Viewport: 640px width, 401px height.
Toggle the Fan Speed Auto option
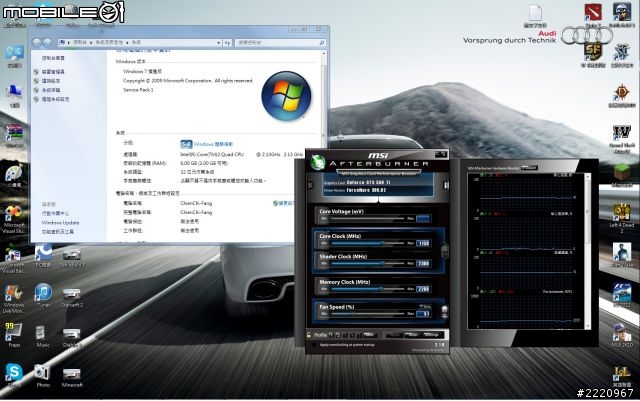424,306
